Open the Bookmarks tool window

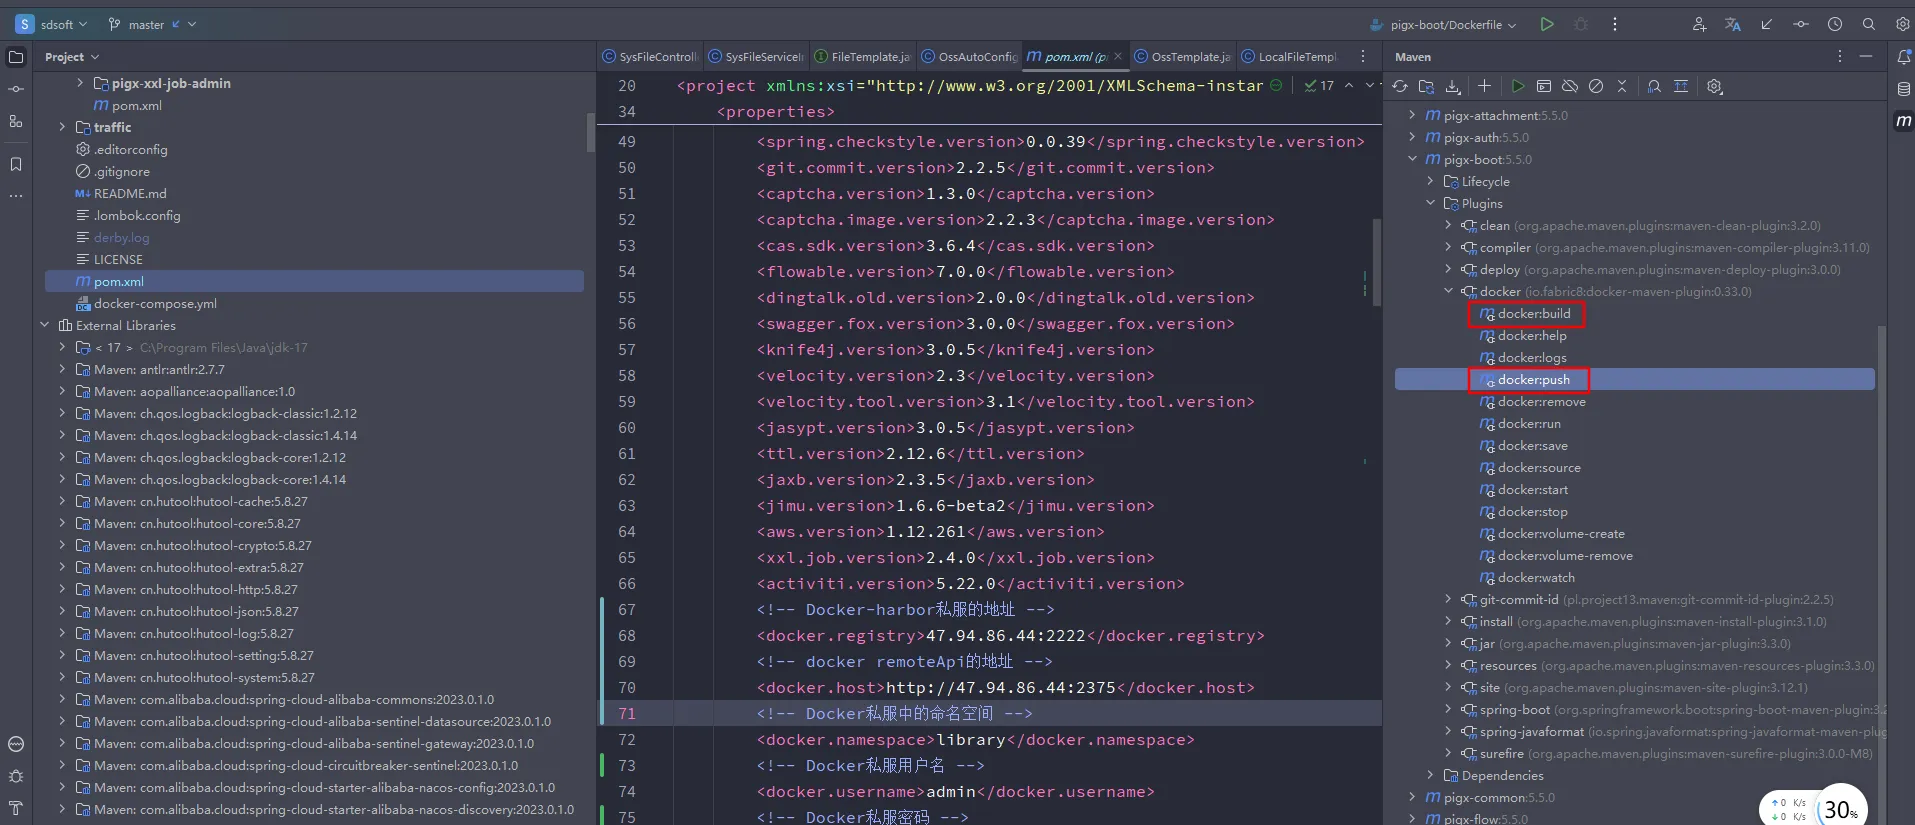(16, 164)
